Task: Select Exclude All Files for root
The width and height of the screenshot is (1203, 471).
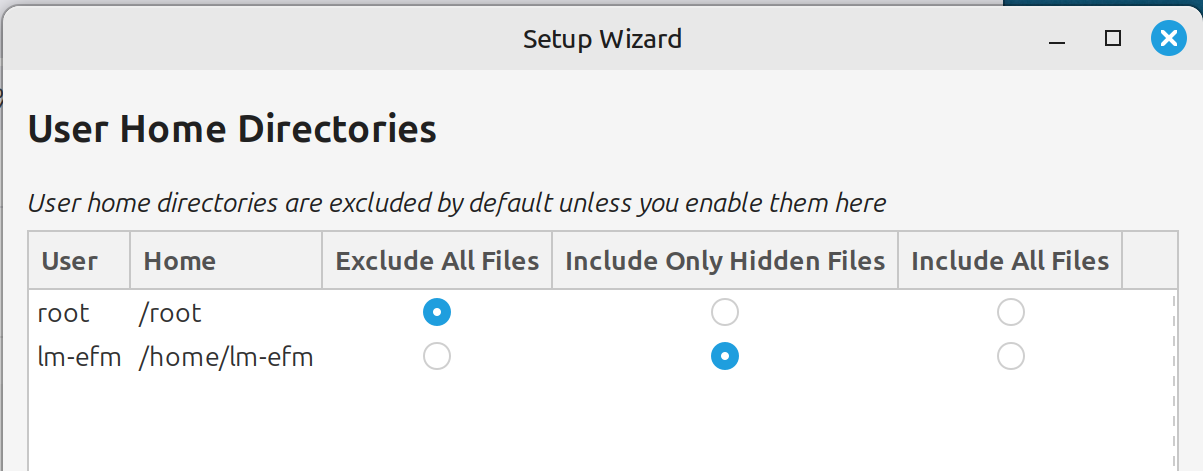Action: tap(437, 313)
